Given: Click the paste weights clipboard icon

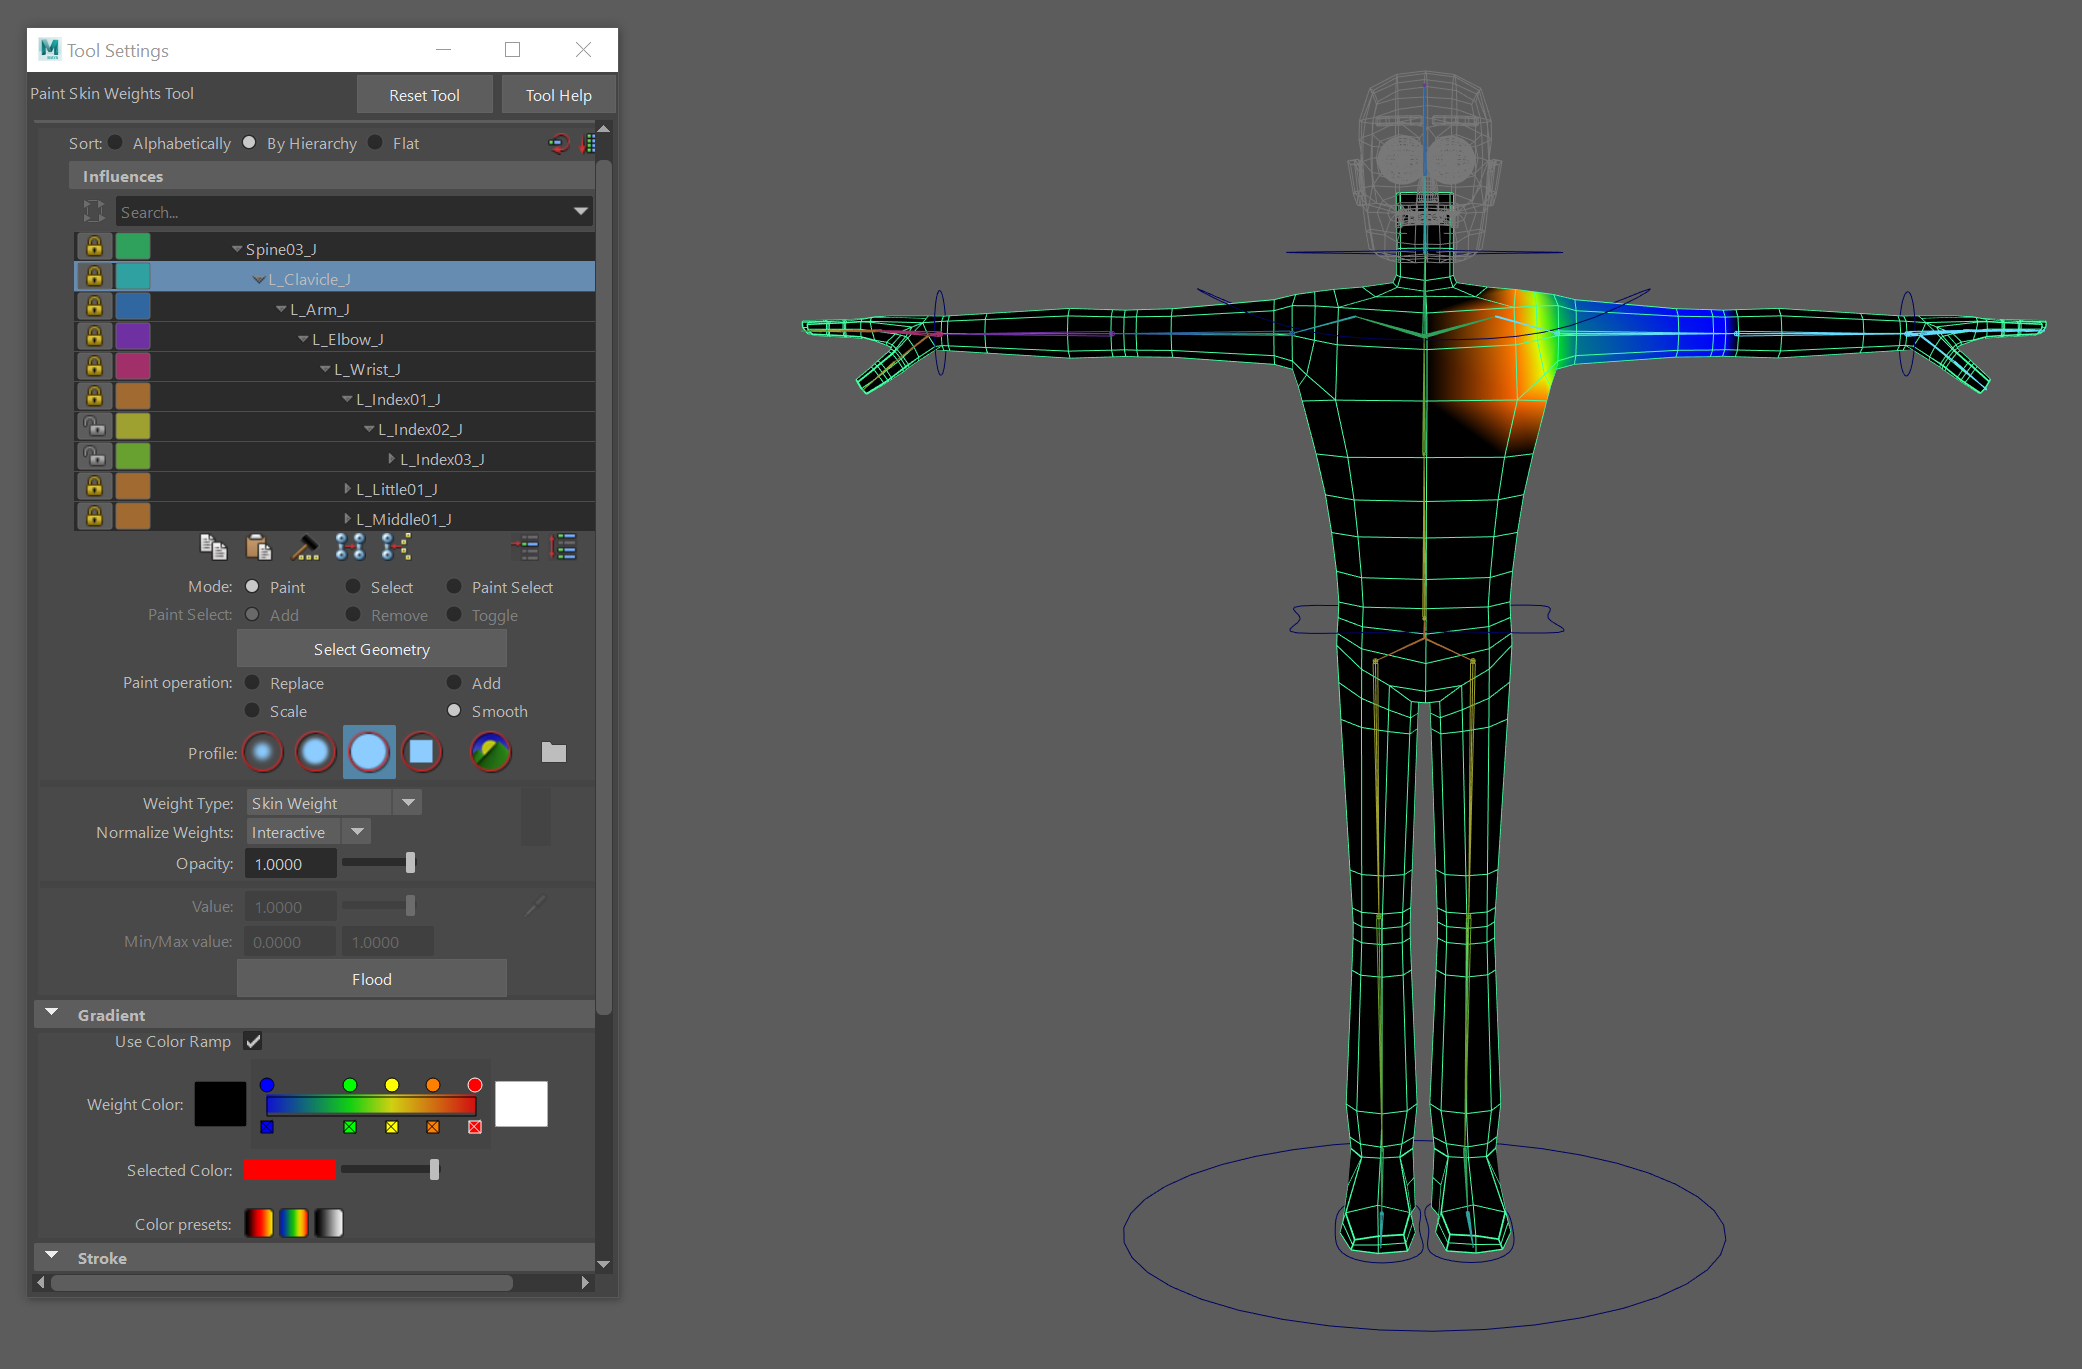Looking at the screenshot, I should [258, 547].
